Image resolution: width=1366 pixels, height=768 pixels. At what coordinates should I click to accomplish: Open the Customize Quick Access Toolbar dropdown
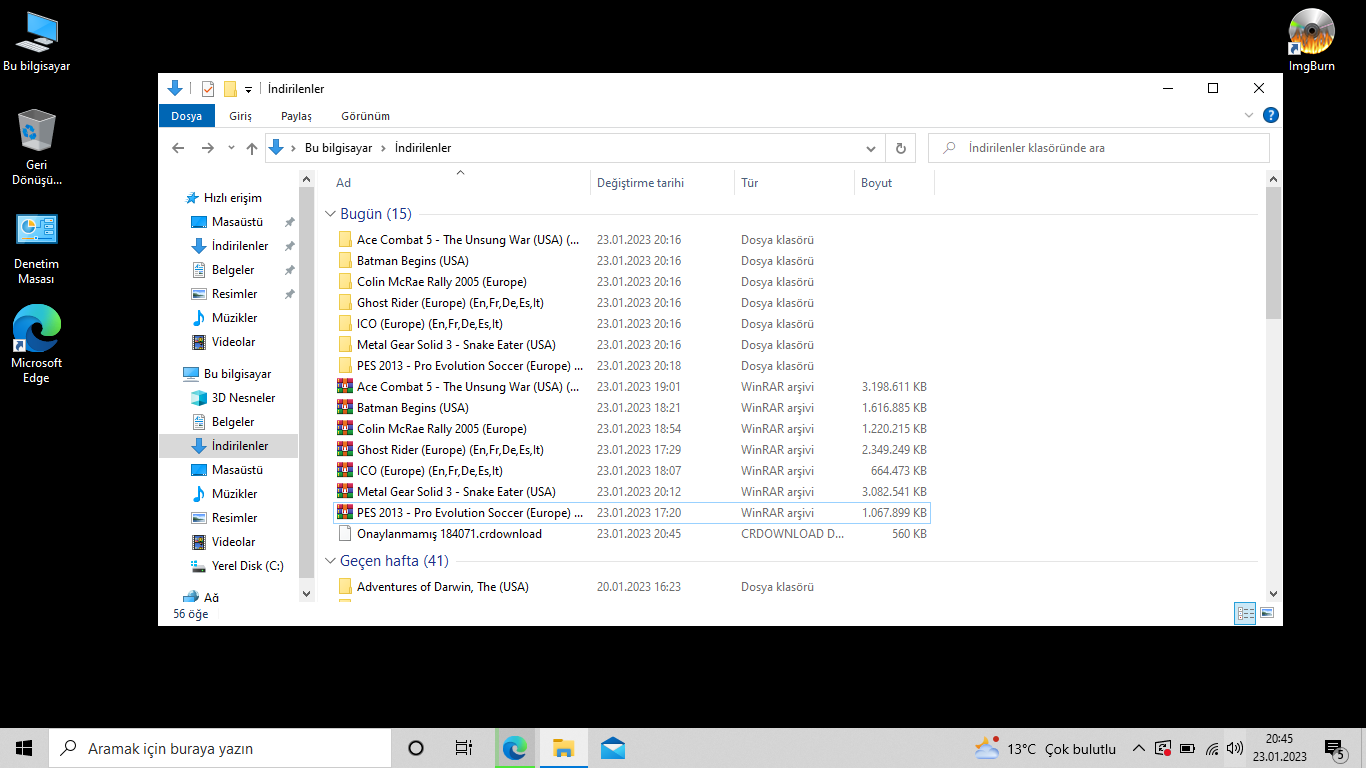pyautogui.click(x=248, y=89)
